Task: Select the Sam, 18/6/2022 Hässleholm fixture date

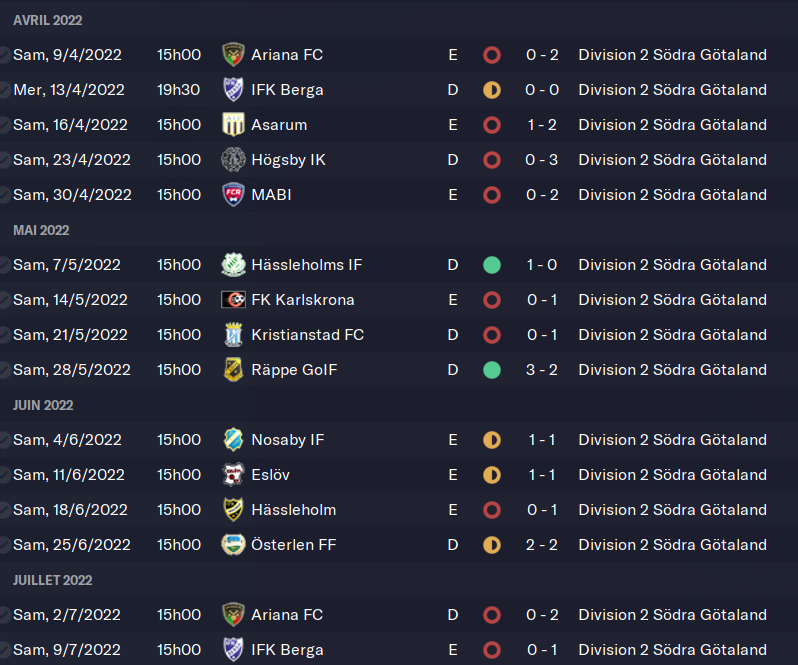Action: (x=70, y=510)
